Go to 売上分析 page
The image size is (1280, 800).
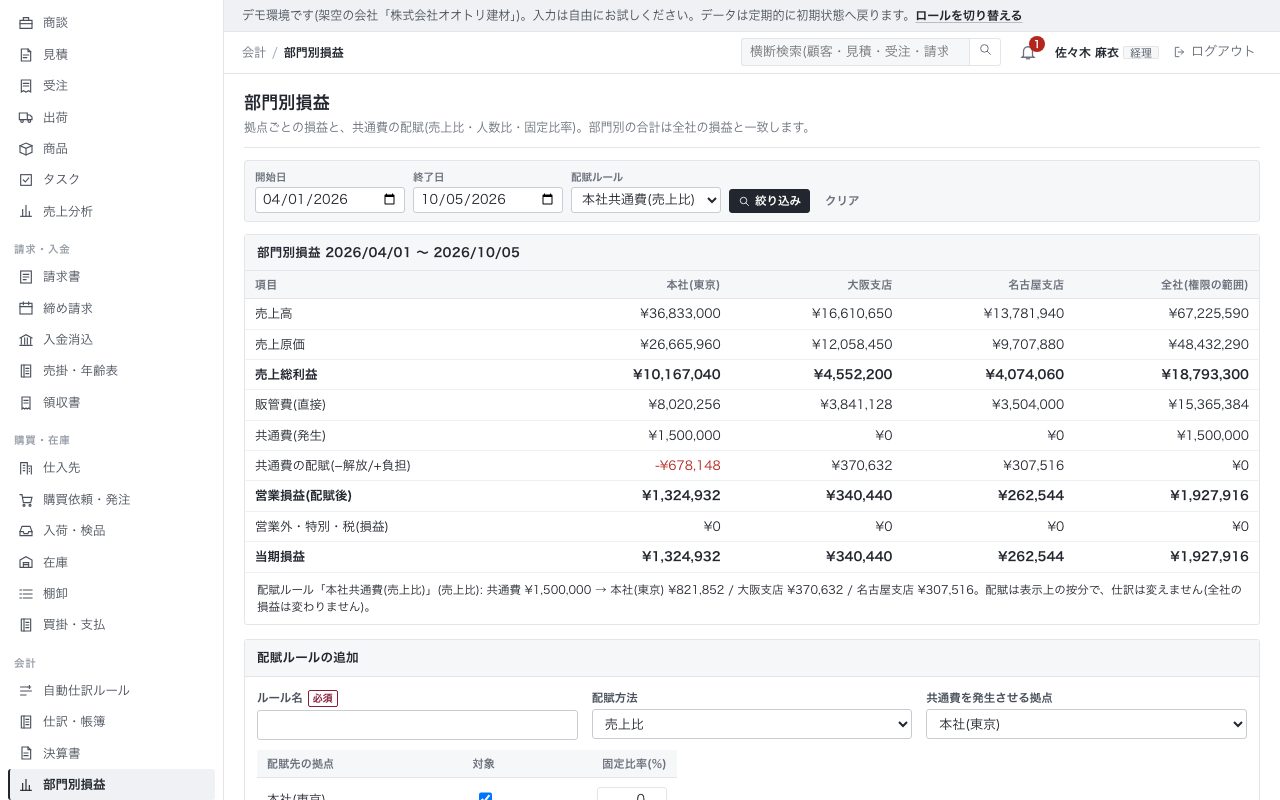point(111,211)
